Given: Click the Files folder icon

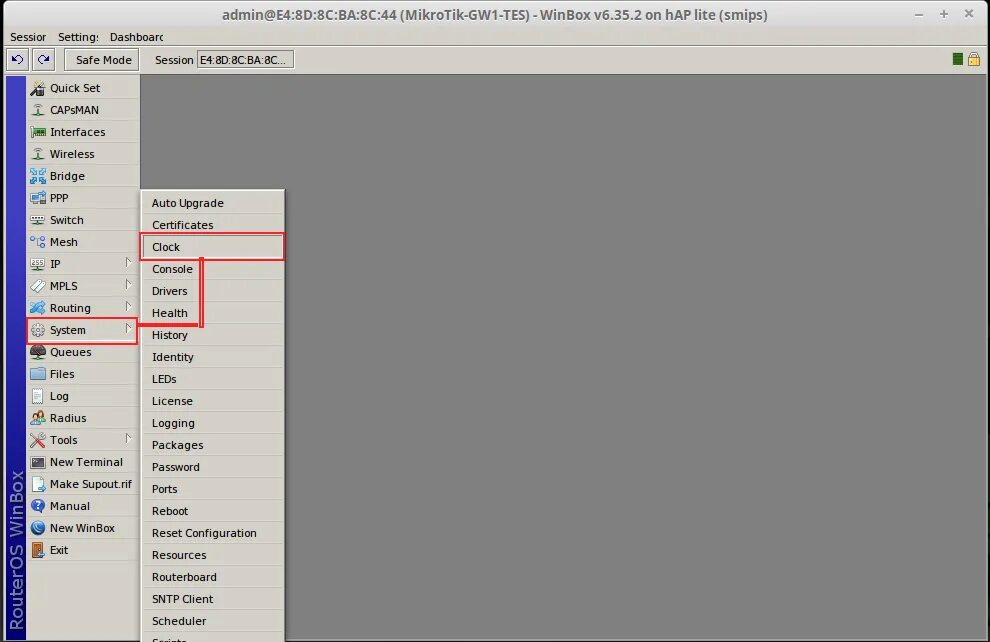Looking at the screenshot, I should (x=38, y=374).
